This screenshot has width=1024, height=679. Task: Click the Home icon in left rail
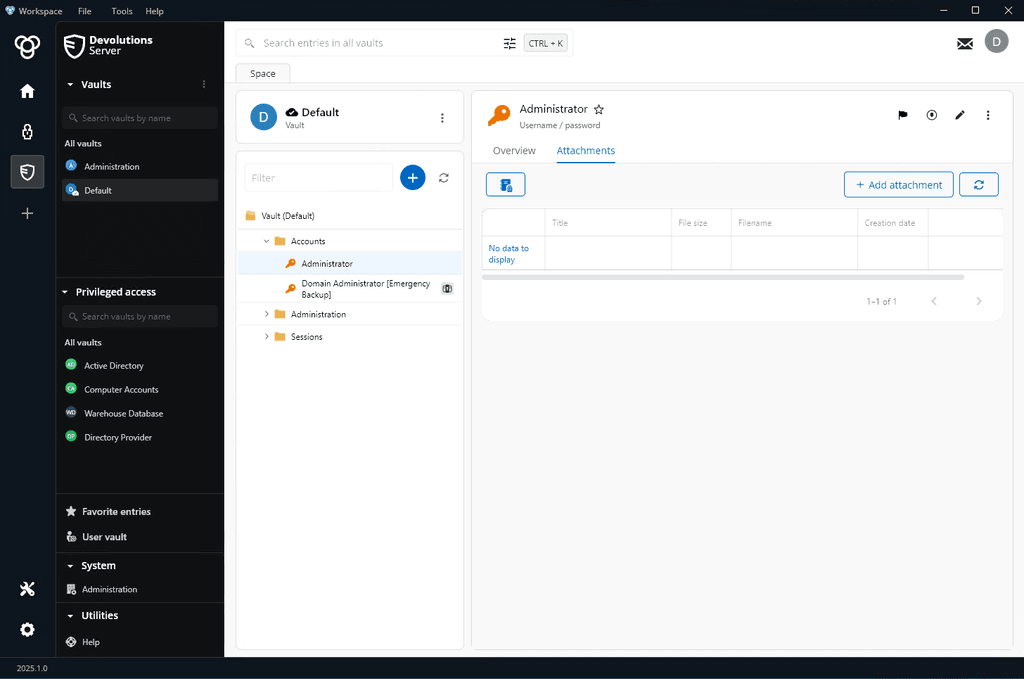pyautogui.click(x=27, y=91)
